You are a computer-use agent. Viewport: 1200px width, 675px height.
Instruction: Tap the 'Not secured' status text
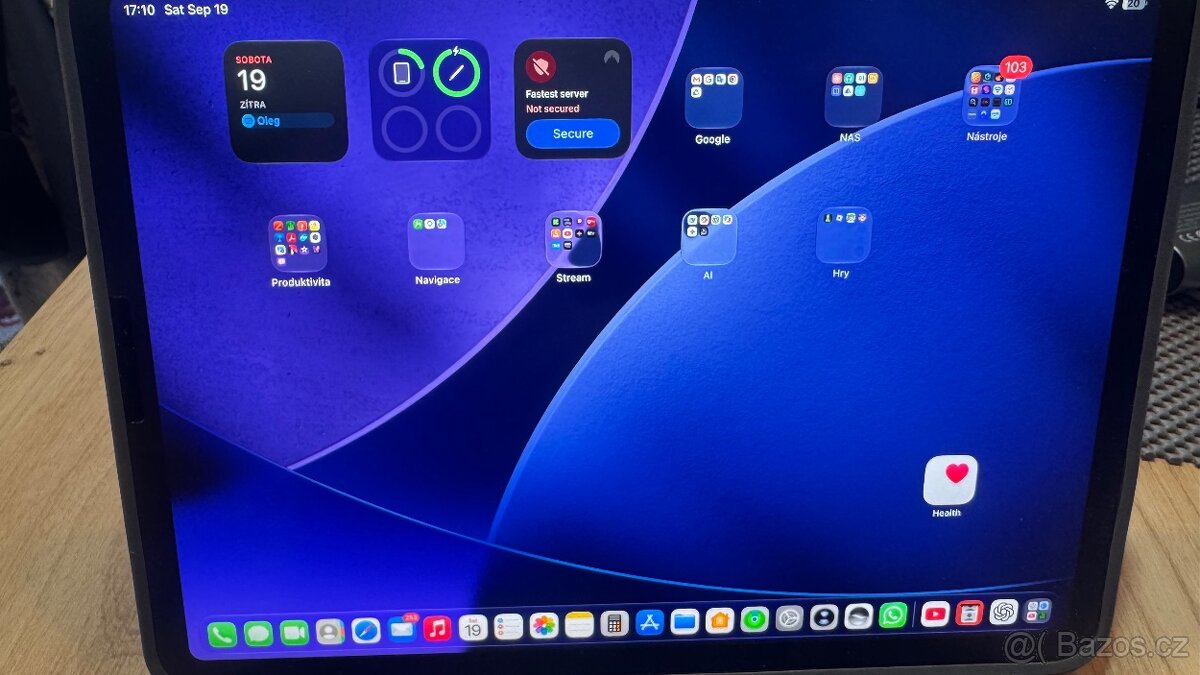(552, 109)
